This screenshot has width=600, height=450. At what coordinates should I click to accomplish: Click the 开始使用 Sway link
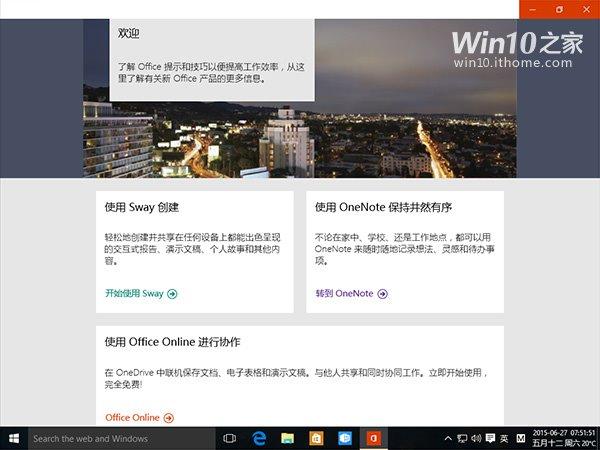pos(134,293)
